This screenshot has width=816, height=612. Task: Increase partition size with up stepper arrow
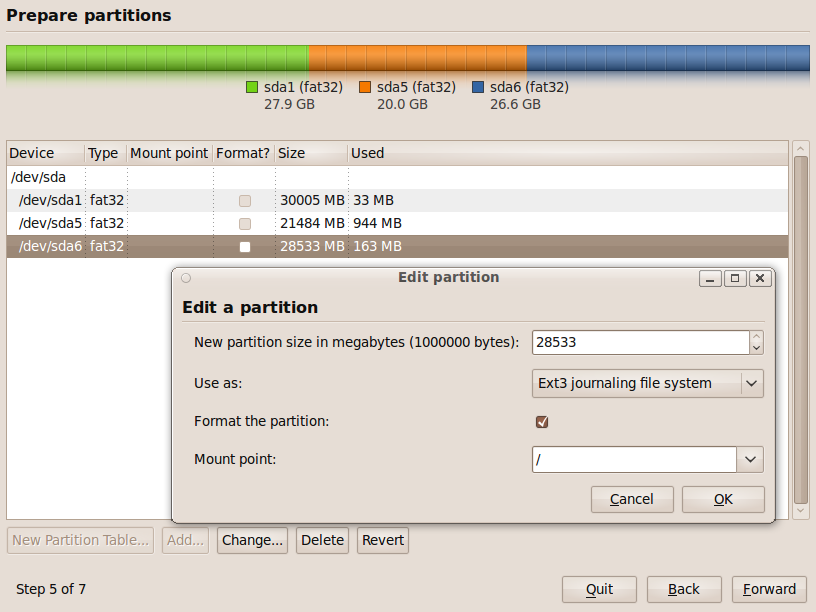[x=757, y=336]
